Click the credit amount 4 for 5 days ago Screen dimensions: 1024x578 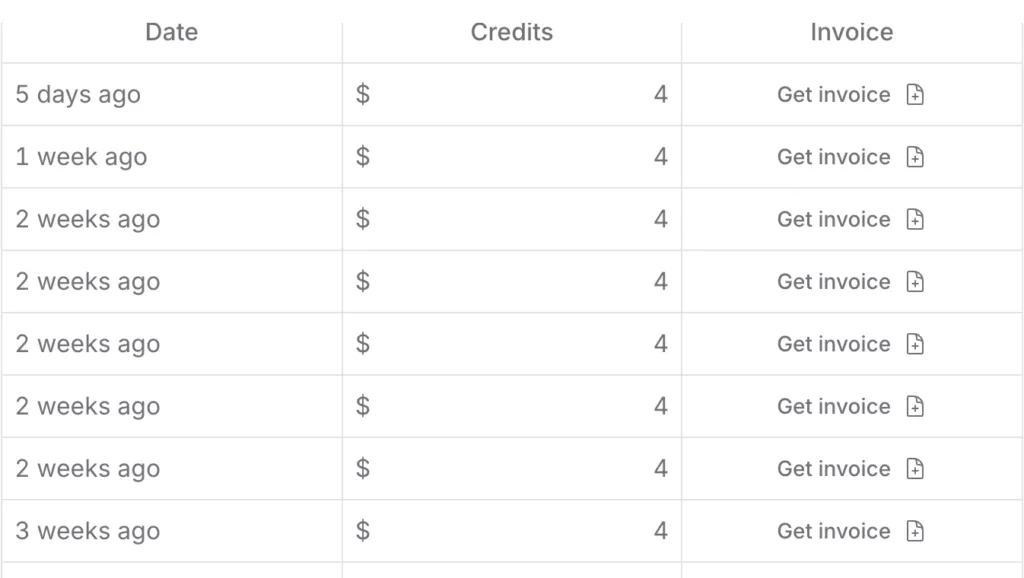tap(660, 95)
